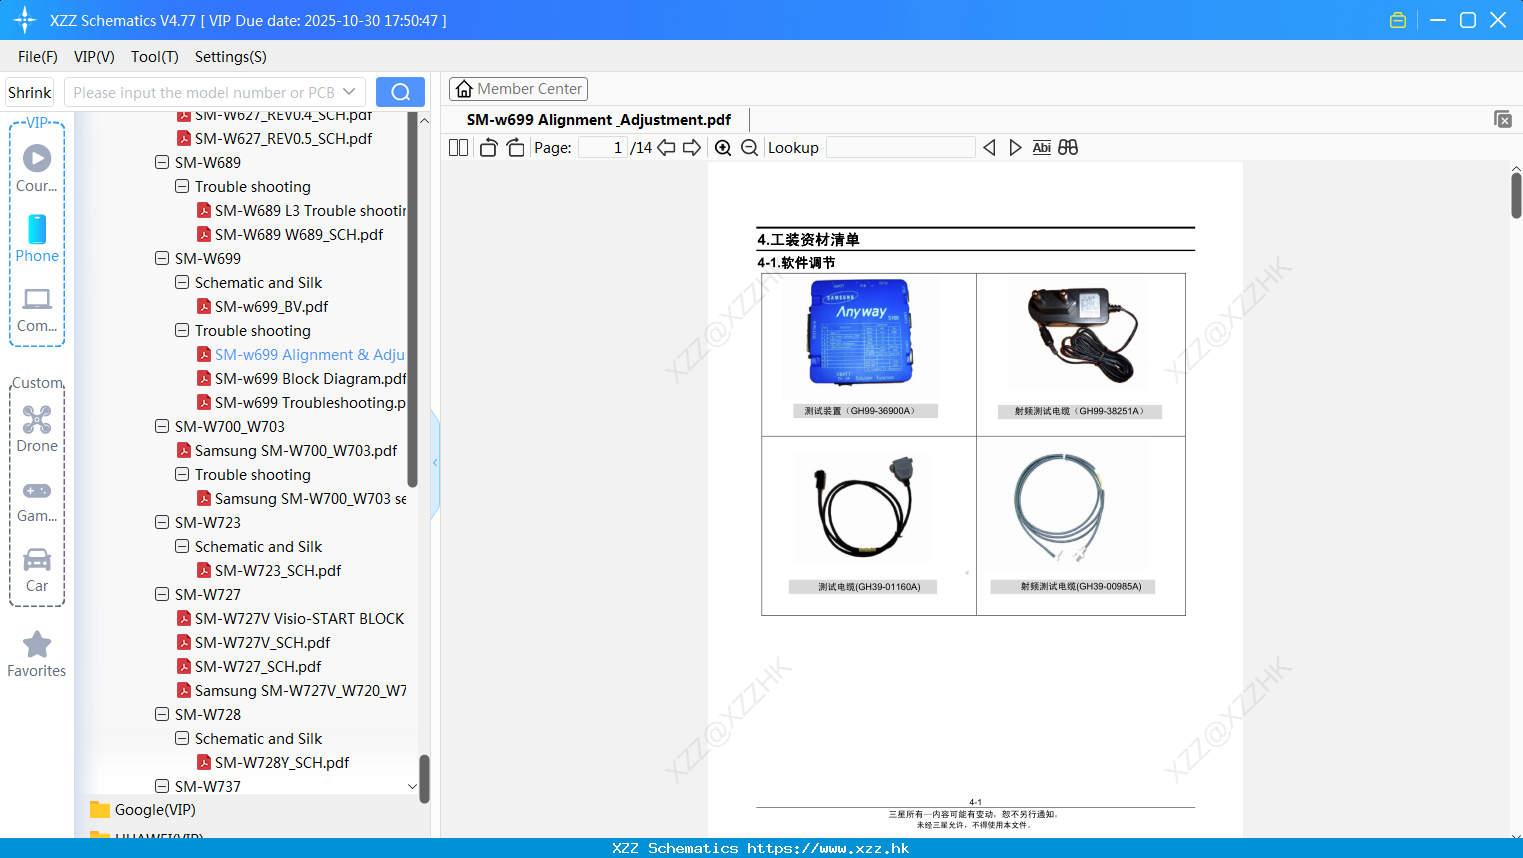Open the VIP(V) menu

(94, 57)
